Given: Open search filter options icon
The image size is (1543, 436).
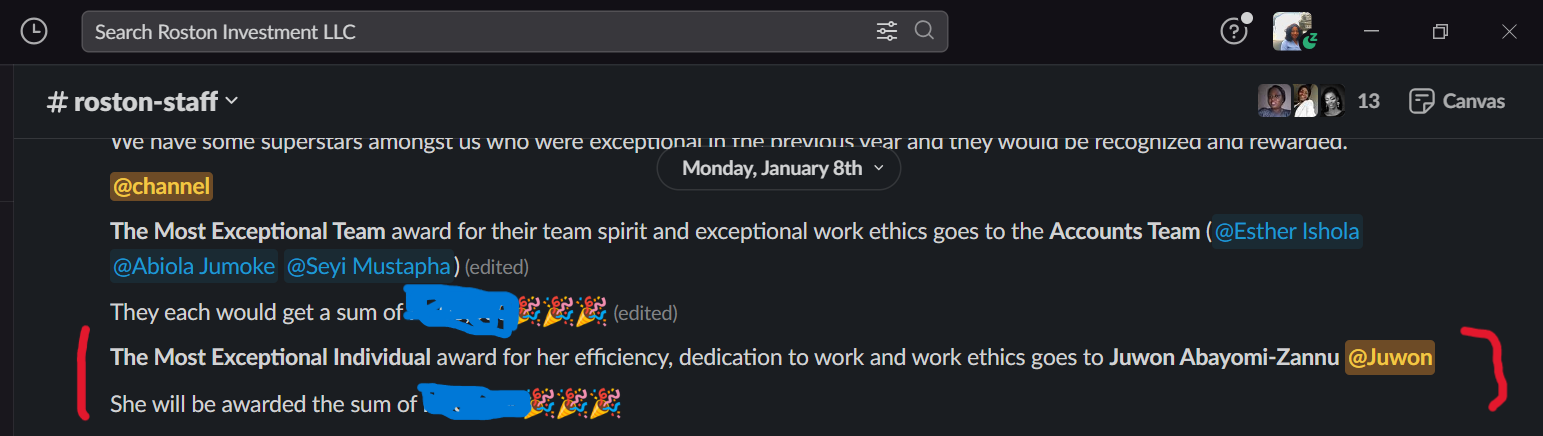Looking at the screenshot, I should [887, 31].
